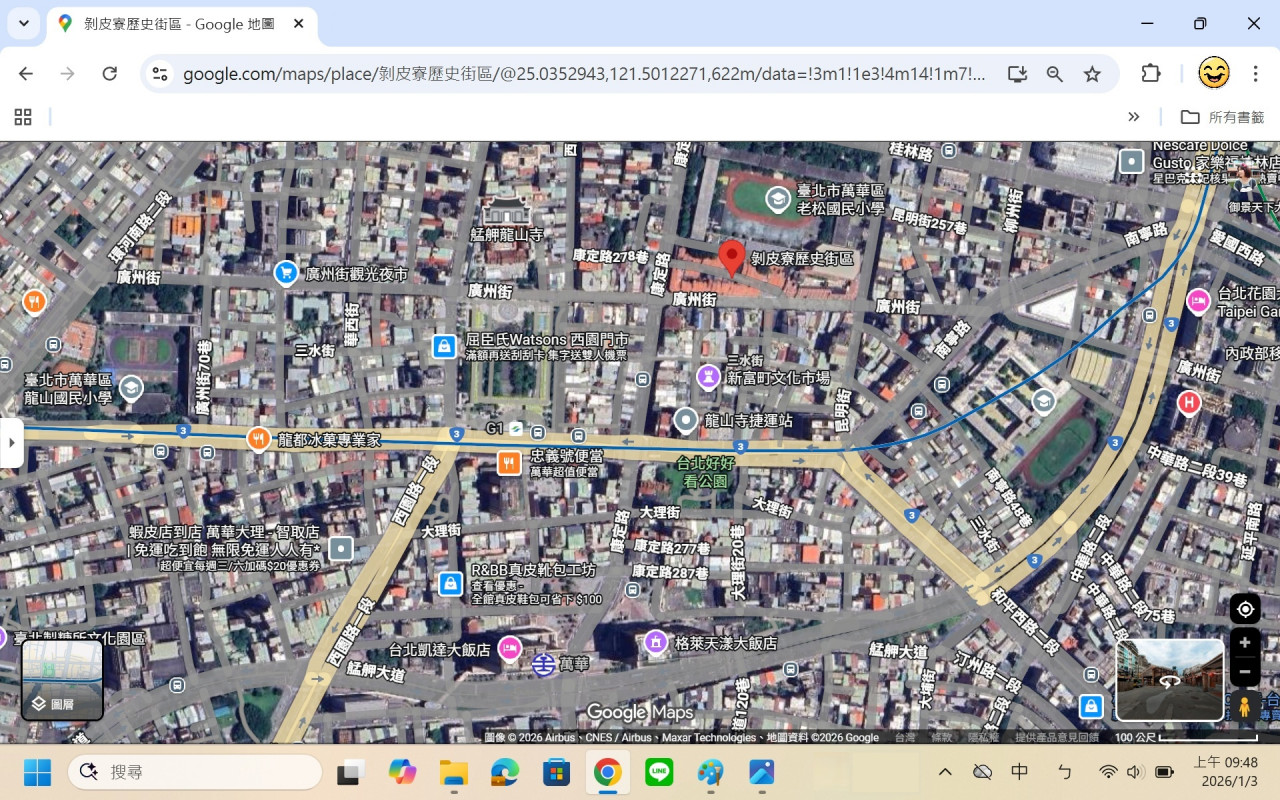Click the 龍山寺捷運站 station marker
The image size is (1280, 800).
(685, 420)
